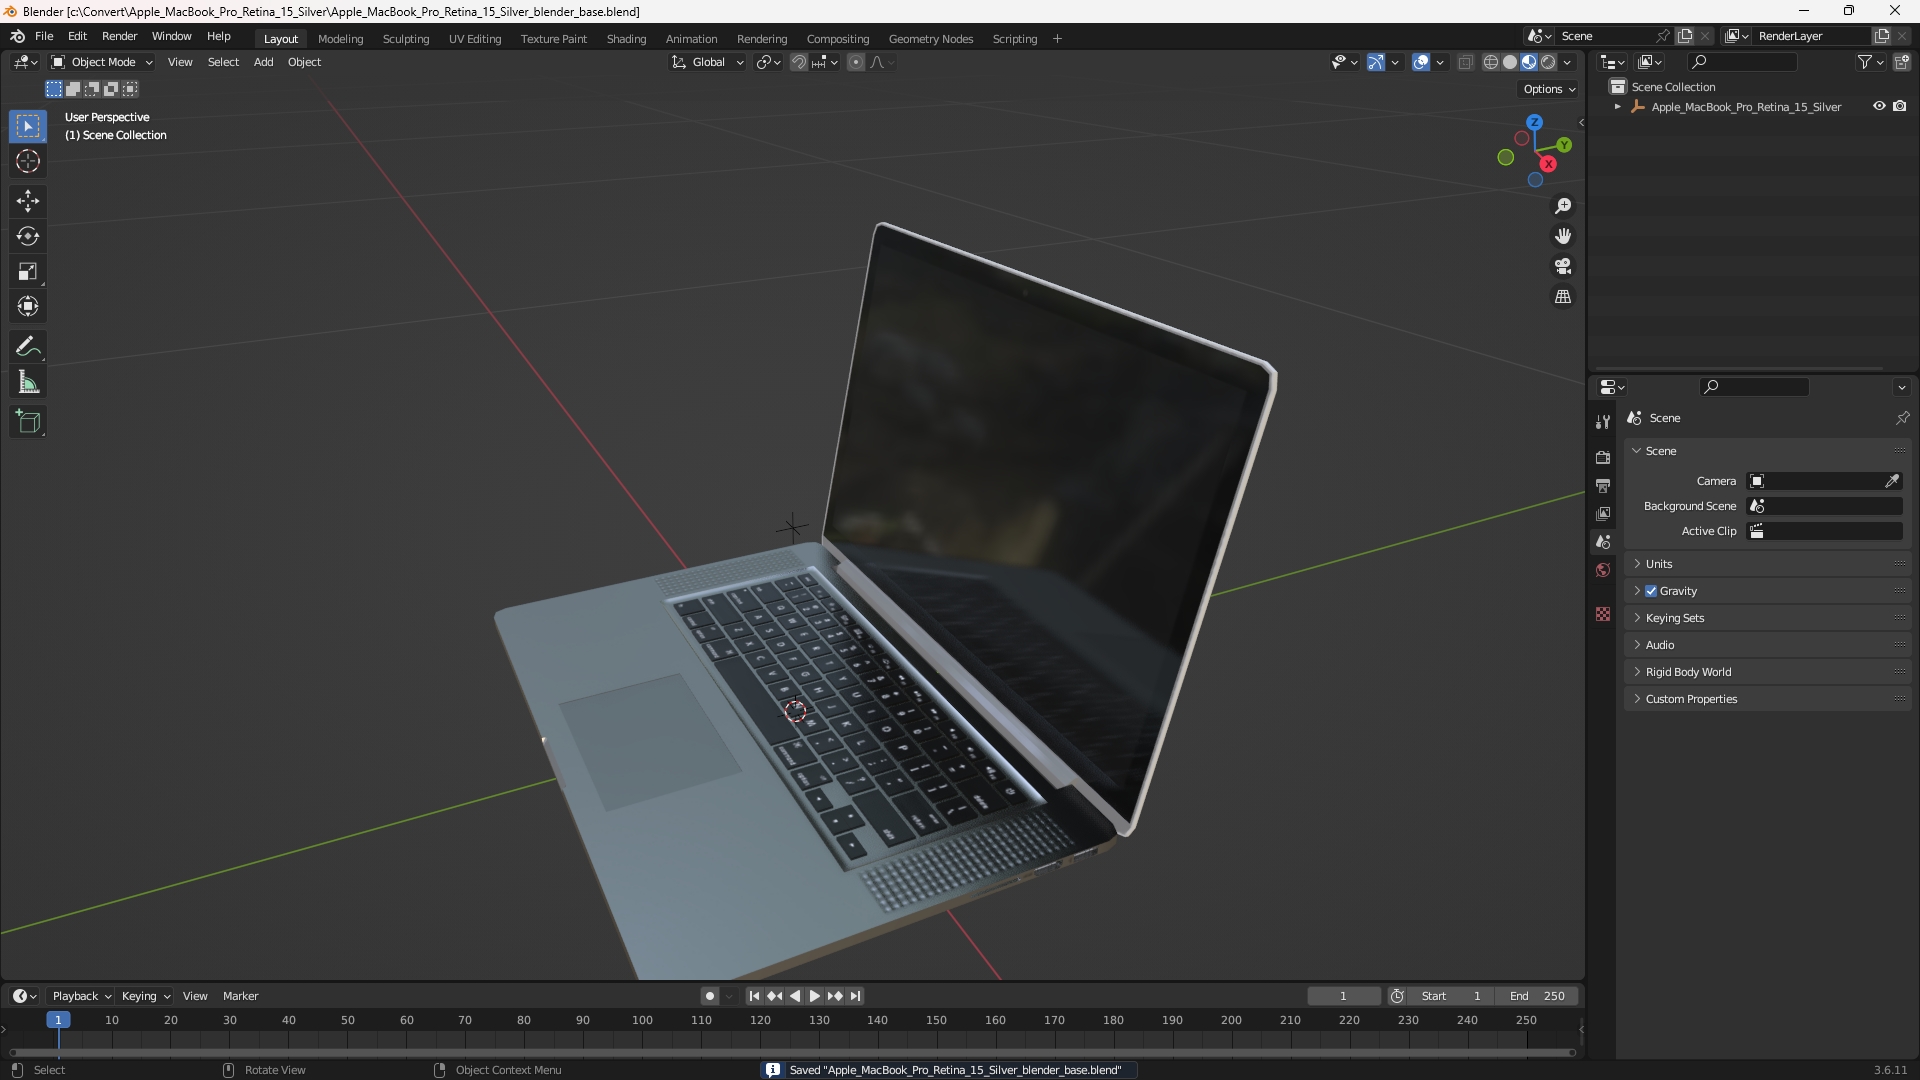Open the Global transform orientation dropdown

(708, 62)
